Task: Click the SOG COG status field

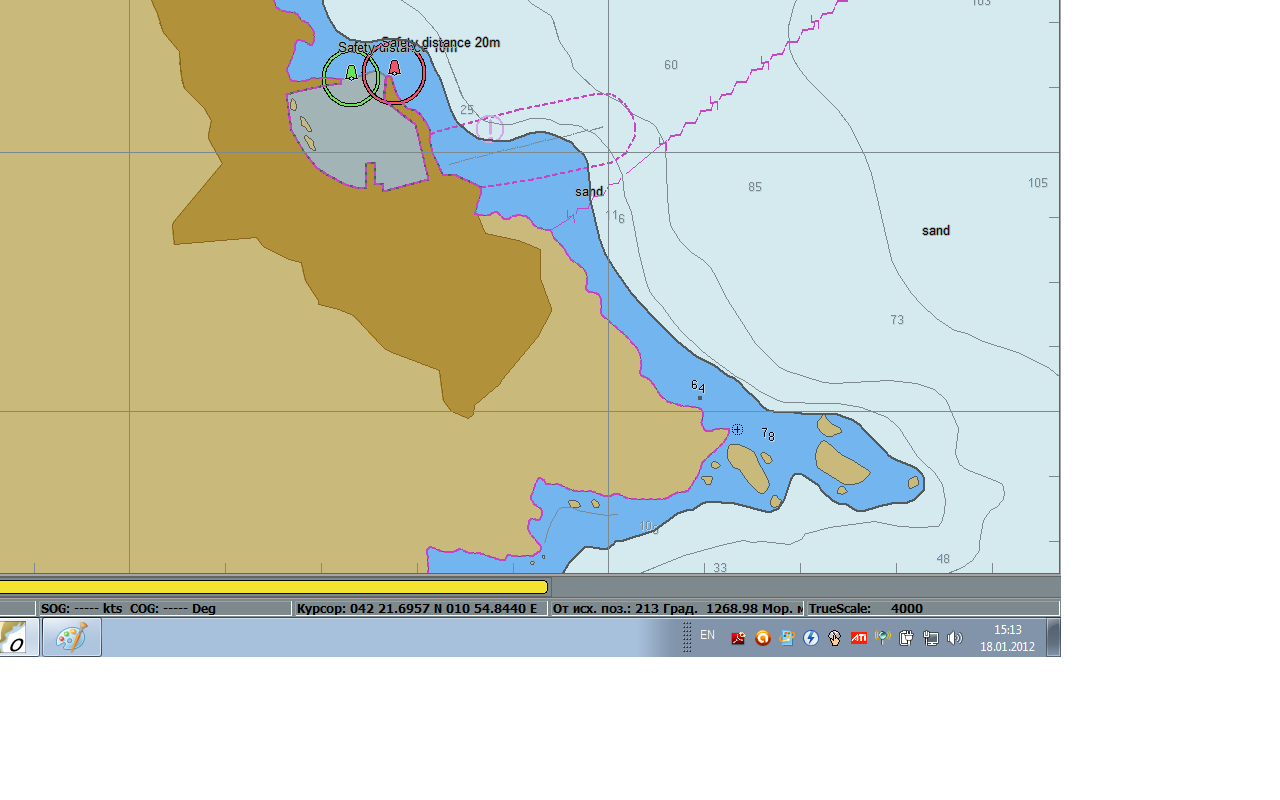Action: pos(164,608)
